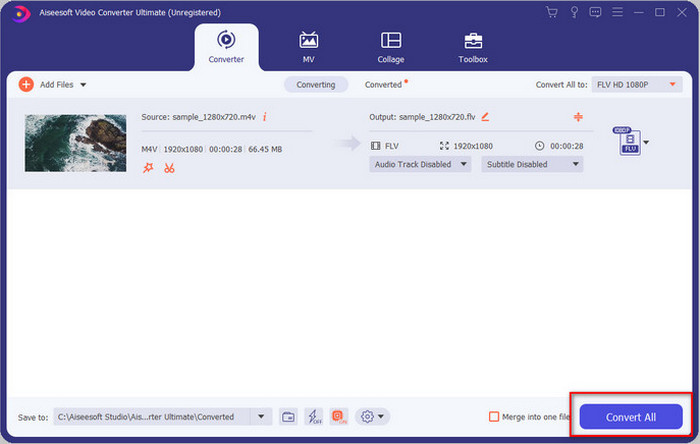Show source file info icon
The height and width of the screenshot is (444, 700).
(x=265, y=117)
